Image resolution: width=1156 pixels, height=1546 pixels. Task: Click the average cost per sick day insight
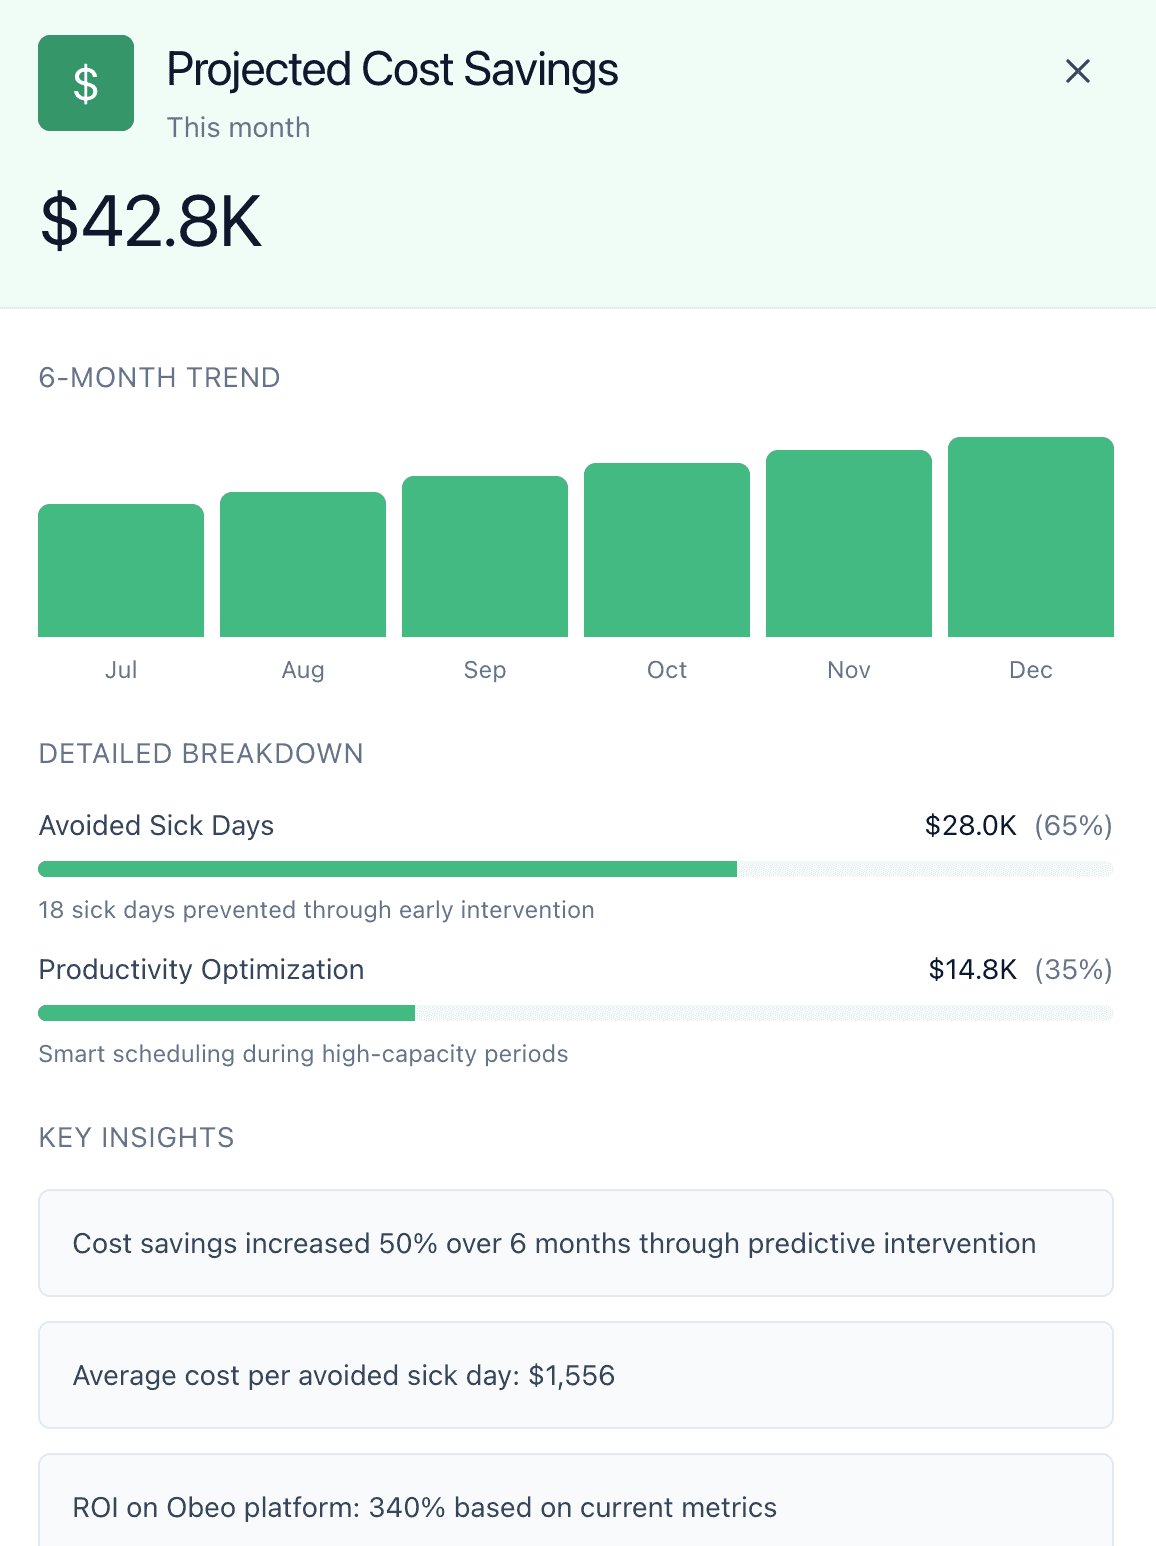coord(575,1375)
